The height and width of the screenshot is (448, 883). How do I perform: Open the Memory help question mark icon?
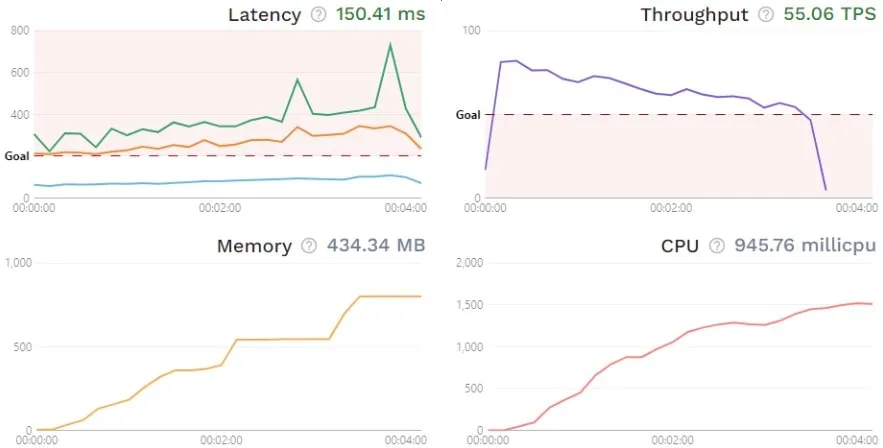pyautogui.click(x=309, y=246)
